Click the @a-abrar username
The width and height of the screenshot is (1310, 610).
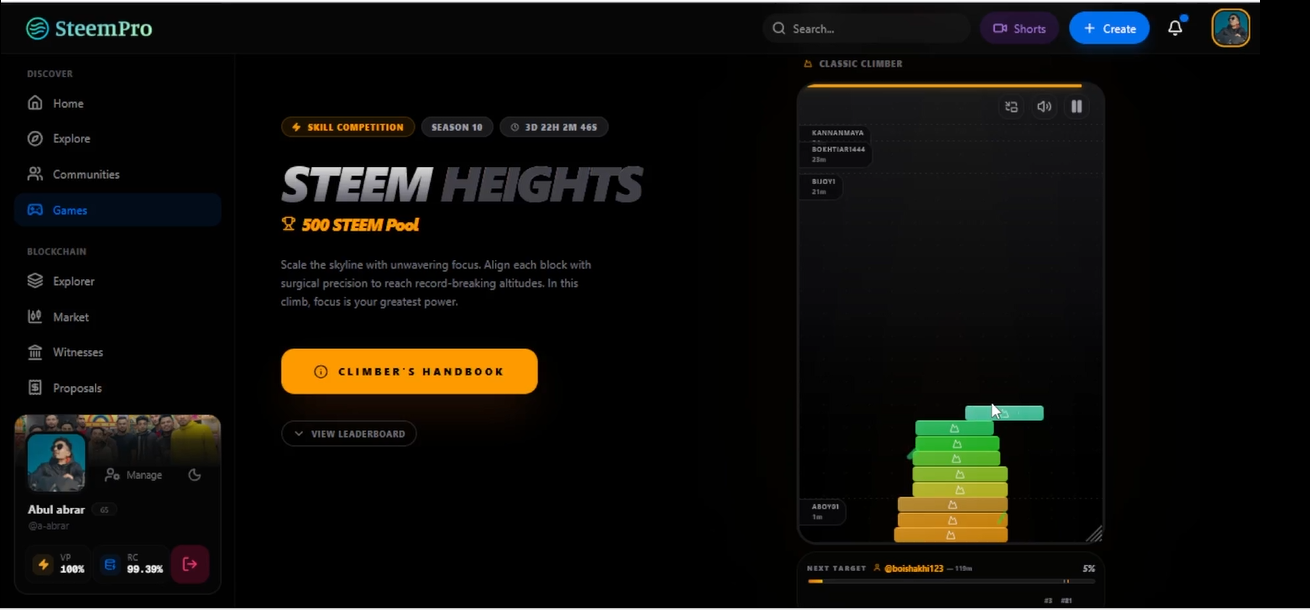click(x=48, y=526)
